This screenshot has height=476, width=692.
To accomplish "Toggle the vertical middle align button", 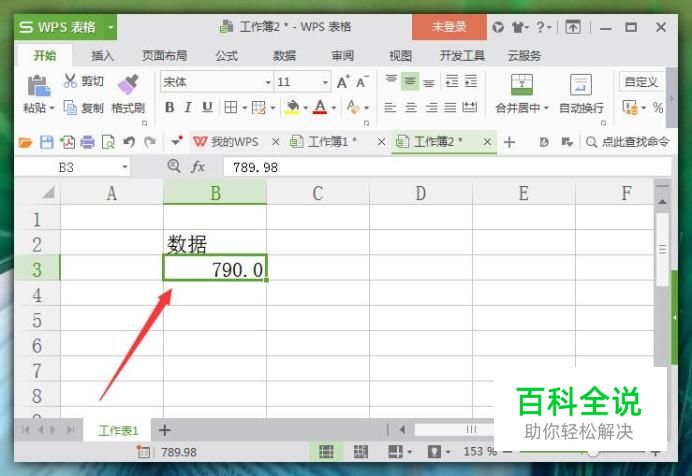I will (410, 81).
